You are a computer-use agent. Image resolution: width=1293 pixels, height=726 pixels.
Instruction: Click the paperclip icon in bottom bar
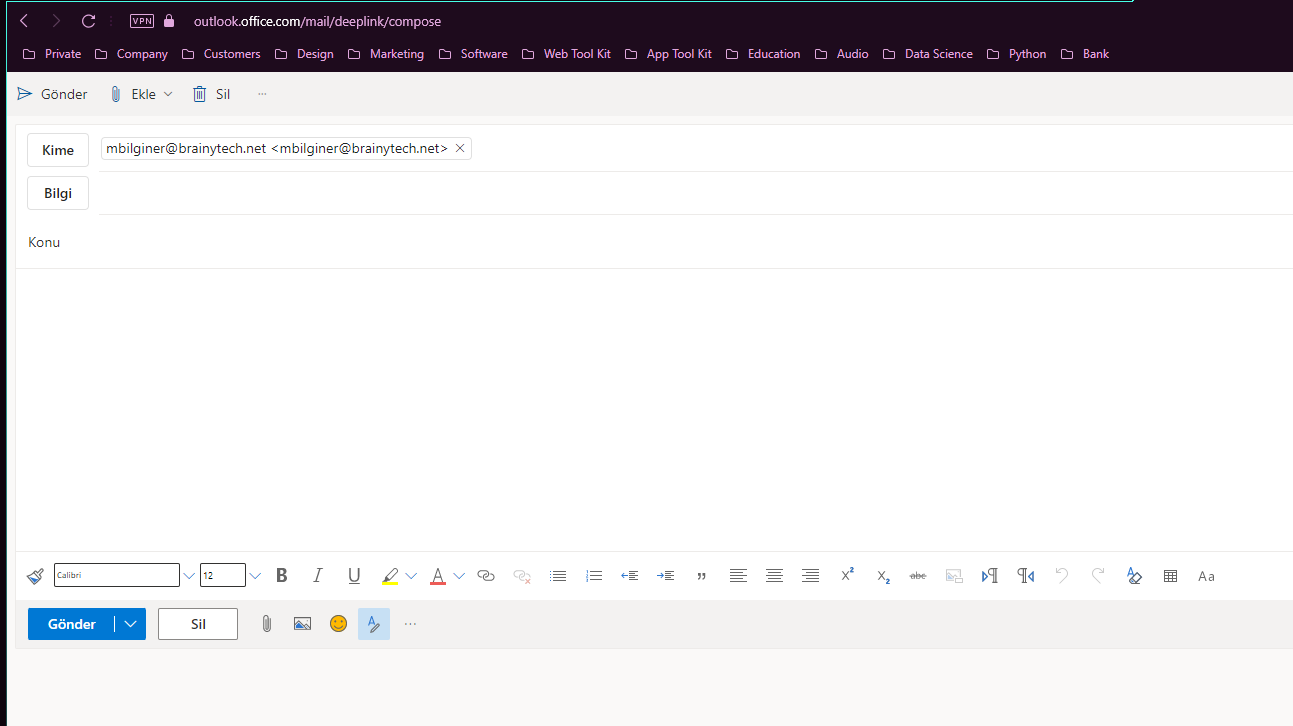pos(267,624)
